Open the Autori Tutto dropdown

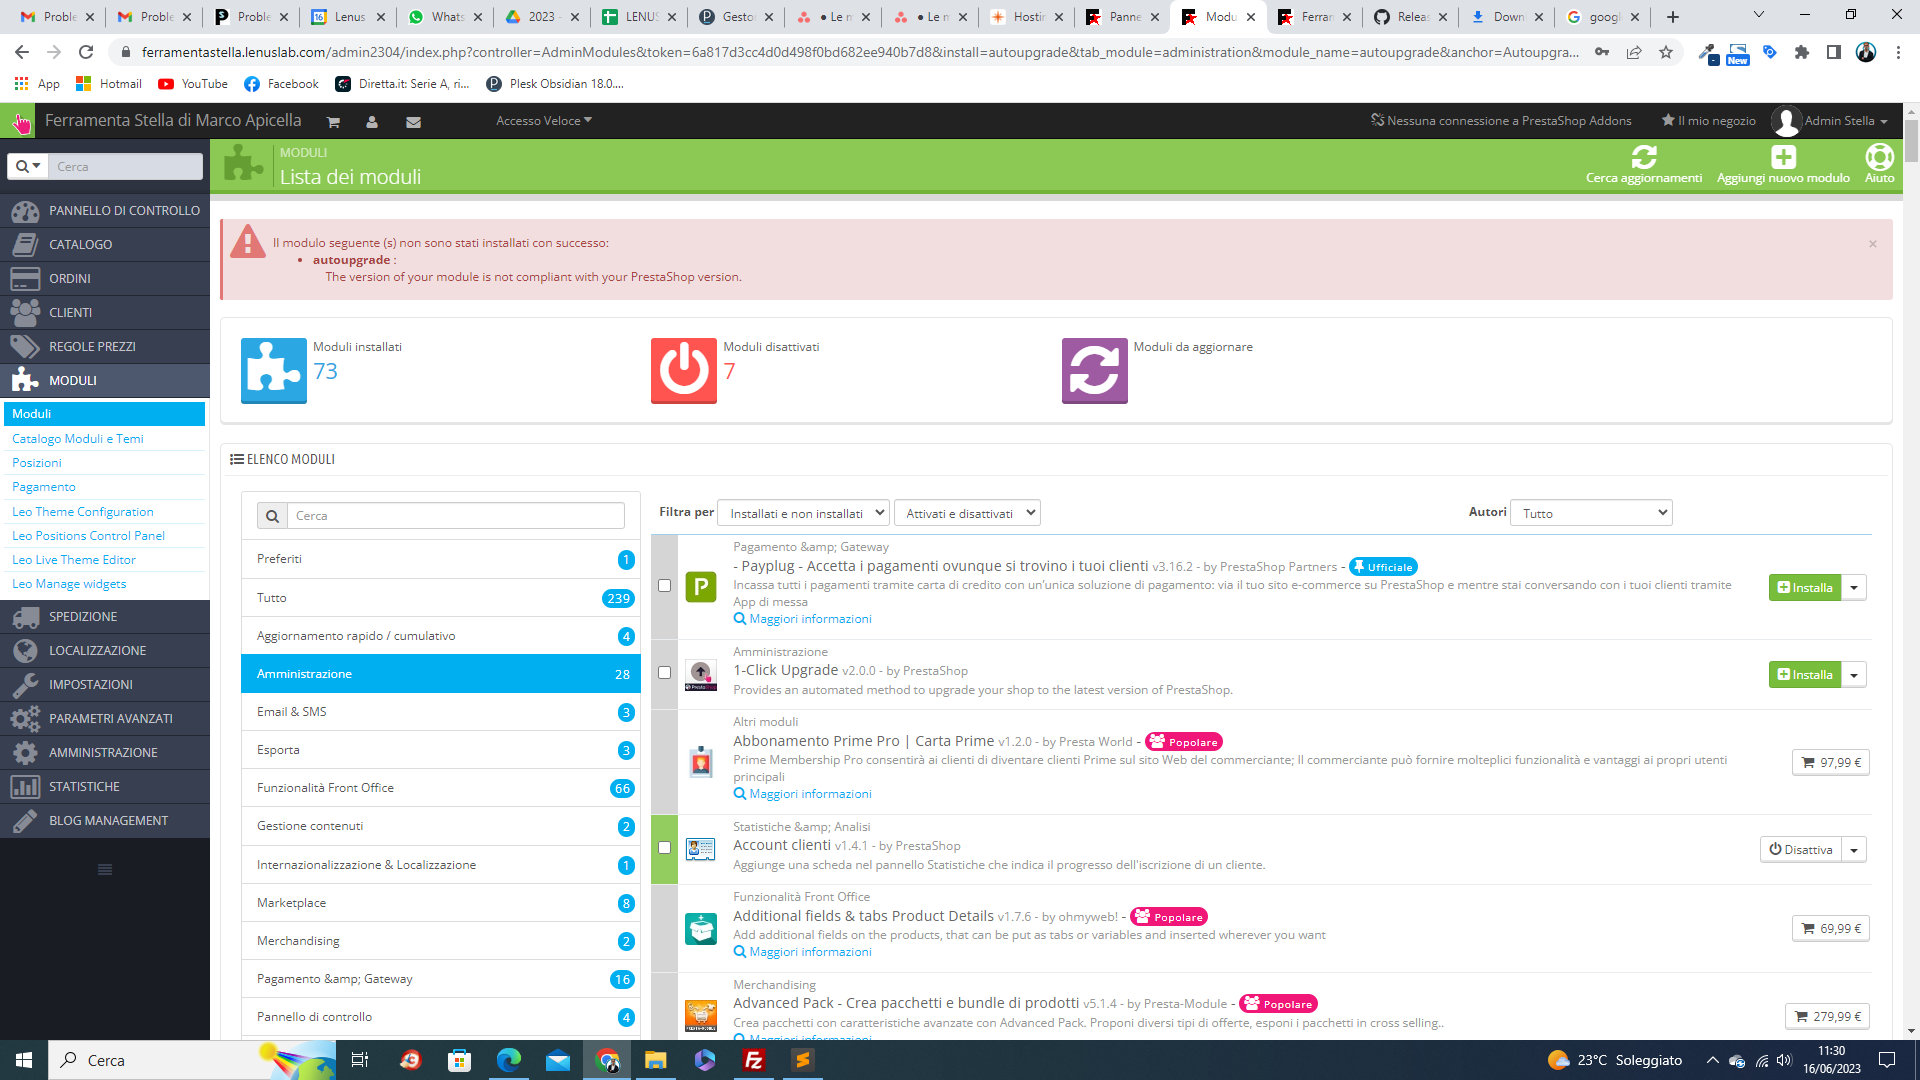[1590, 514]
